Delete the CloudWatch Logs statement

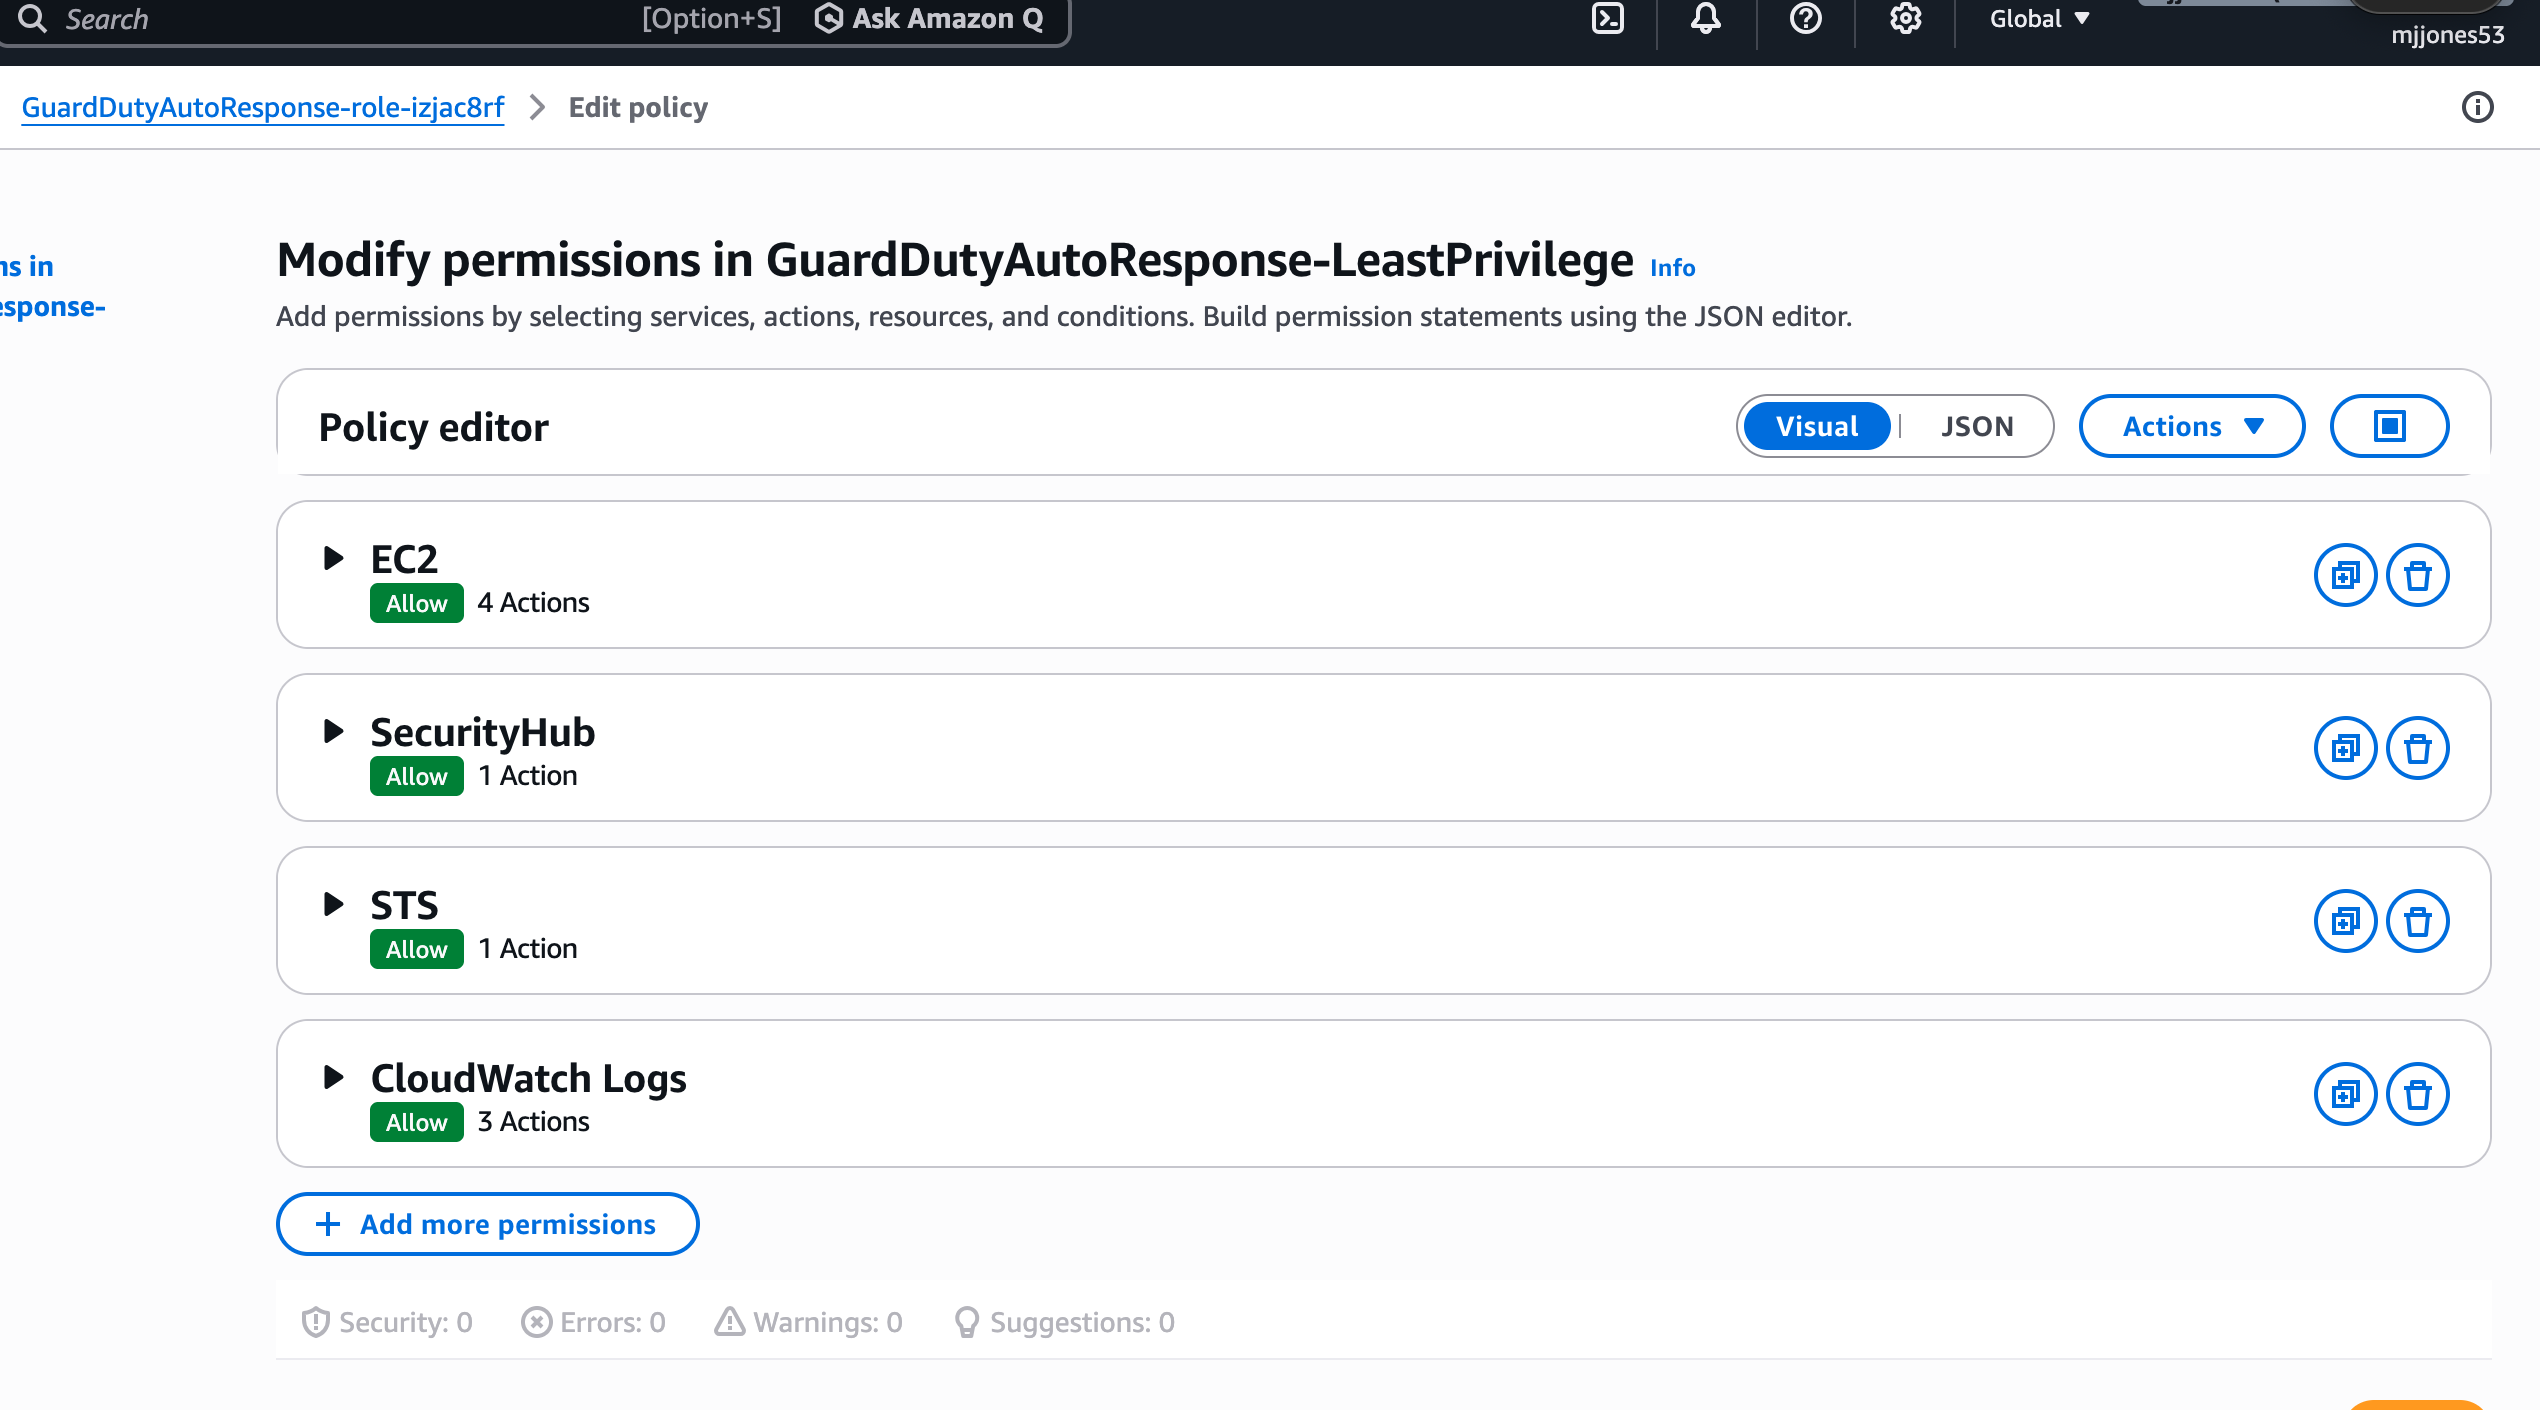point(2417,1094)
